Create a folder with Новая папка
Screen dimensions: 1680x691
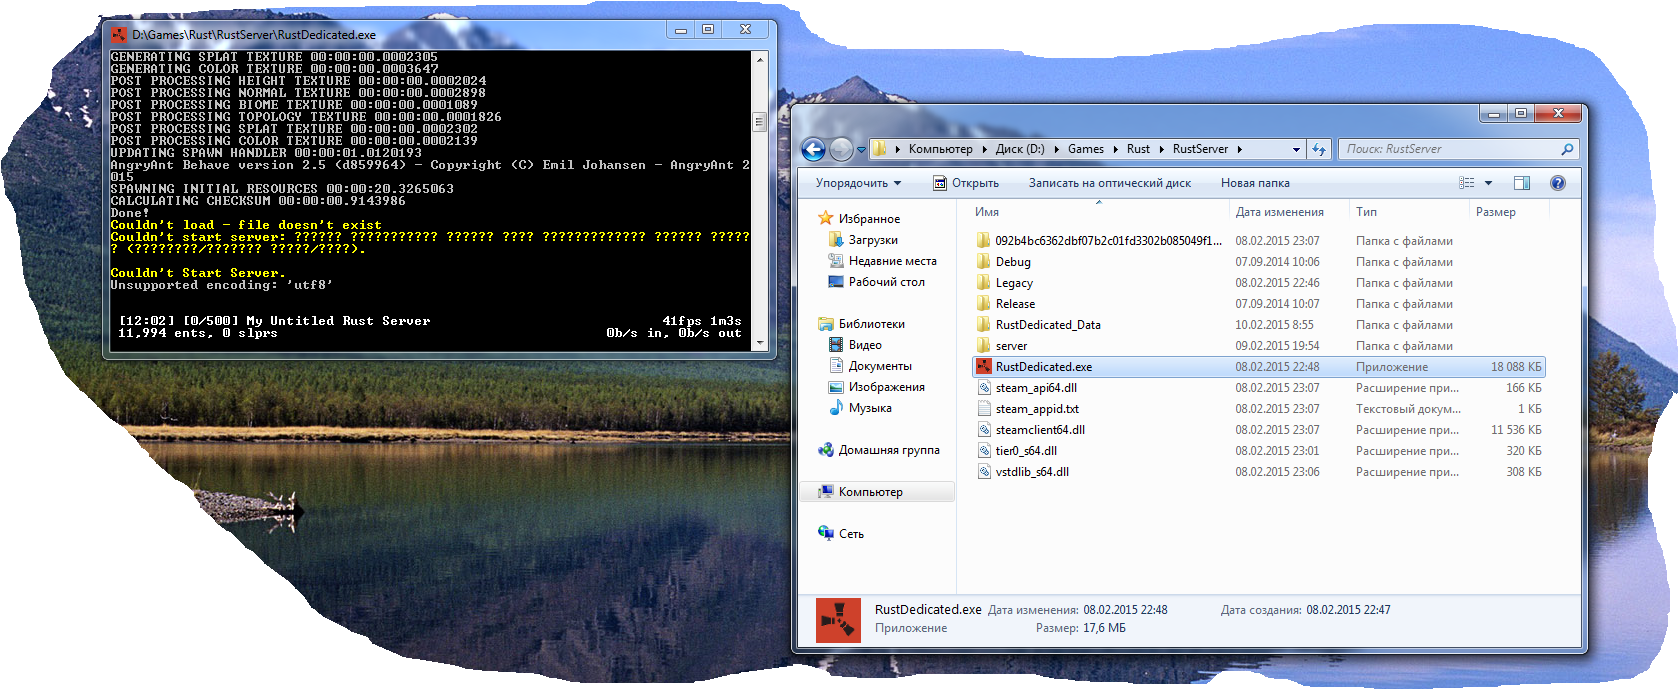(x=1255, y=183)
